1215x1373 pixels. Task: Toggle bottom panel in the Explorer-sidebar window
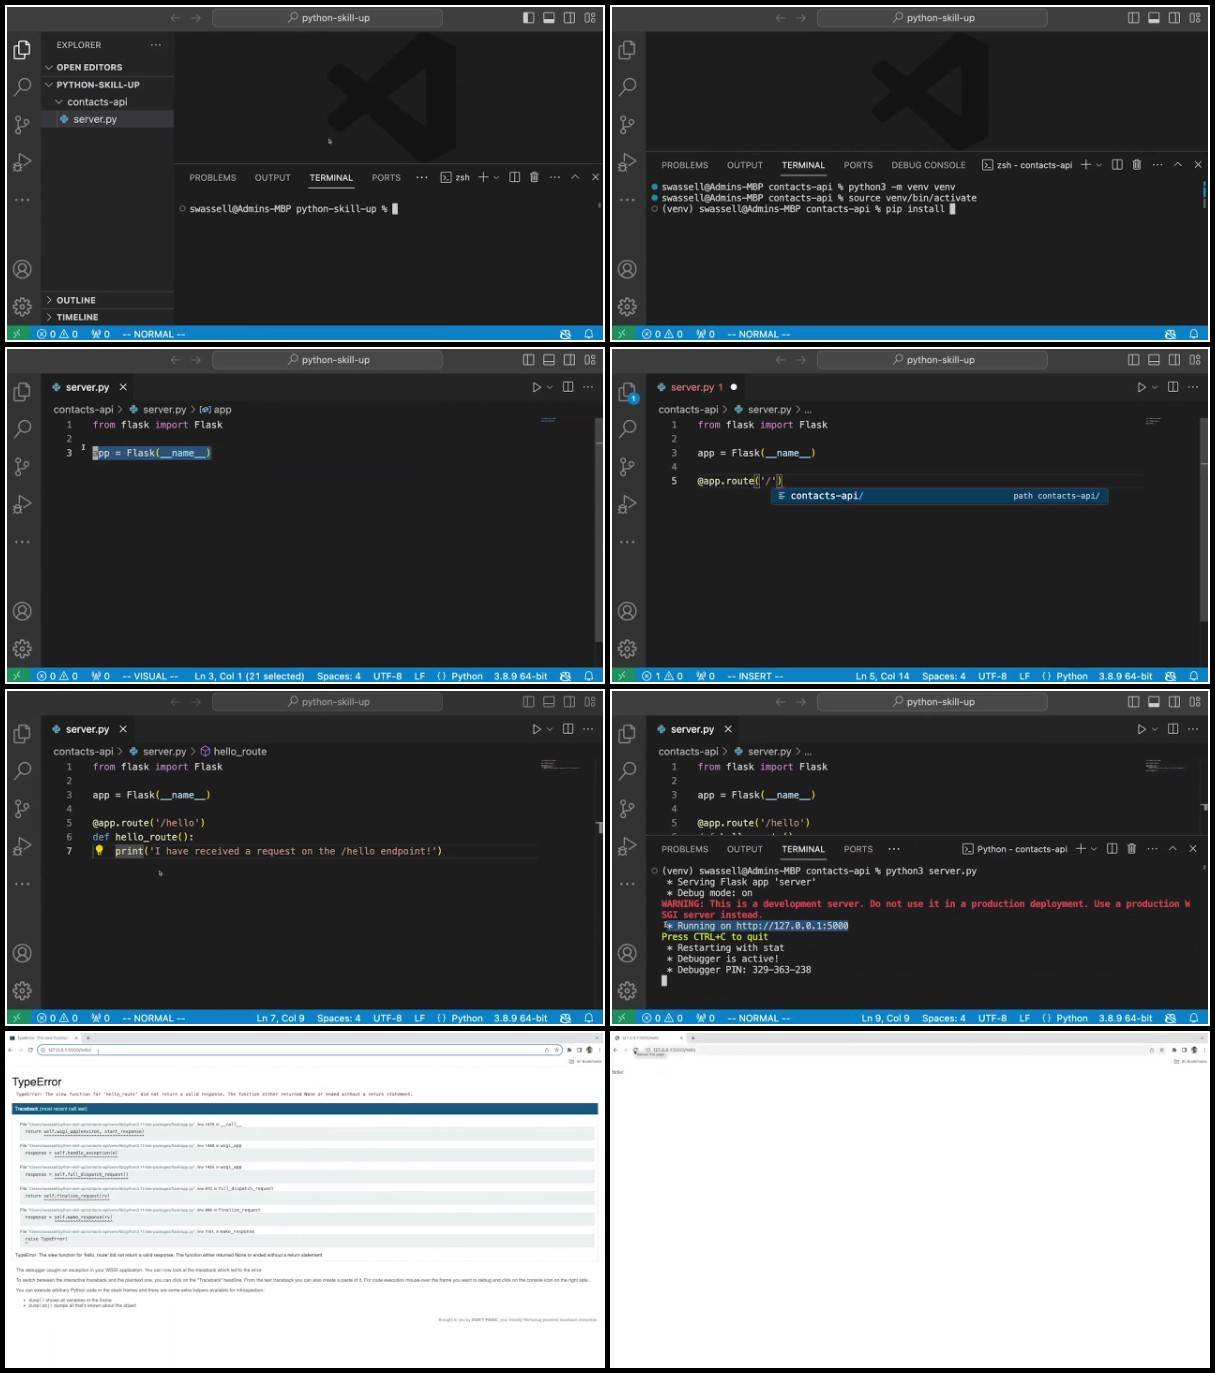click(549, 18)
